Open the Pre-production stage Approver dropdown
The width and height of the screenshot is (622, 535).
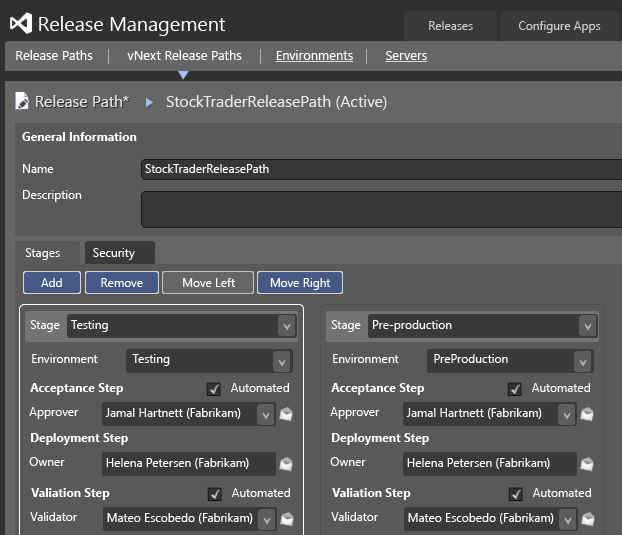point(567,415)
